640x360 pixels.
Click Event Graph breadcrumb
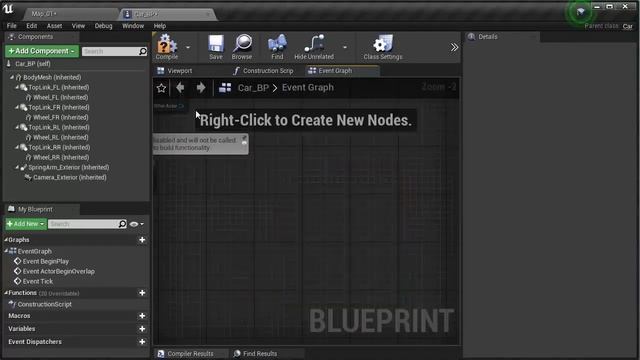point(308,87)
